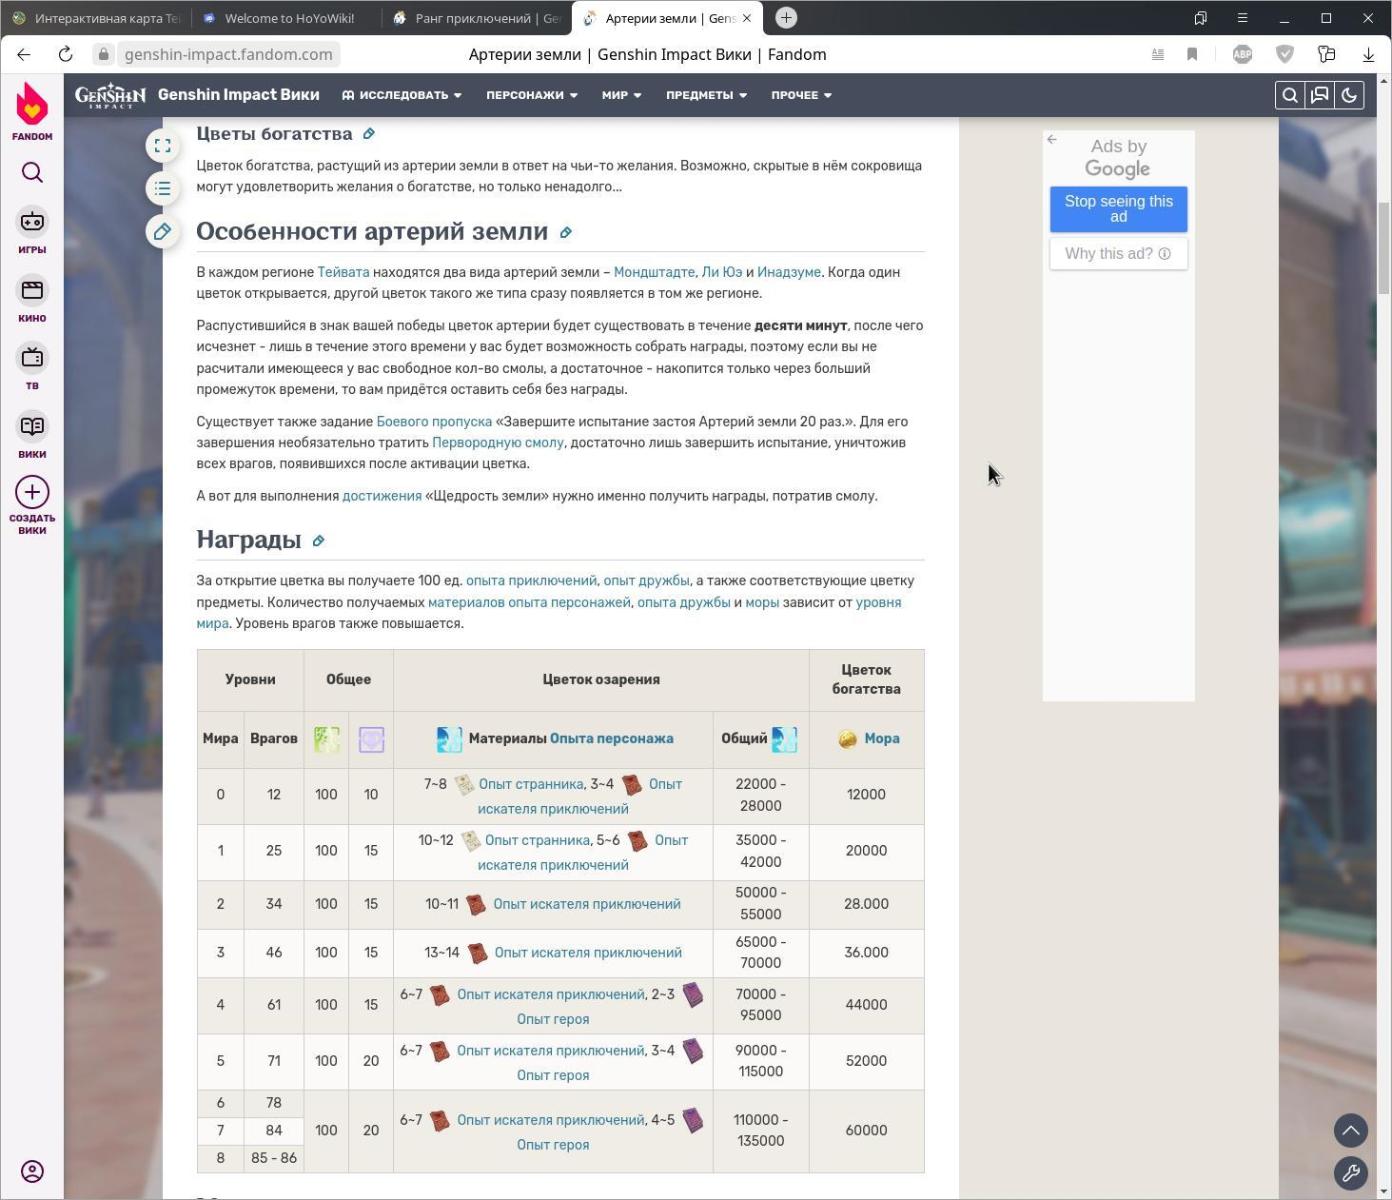Open the wiki discussions icon

[1320, 95]
